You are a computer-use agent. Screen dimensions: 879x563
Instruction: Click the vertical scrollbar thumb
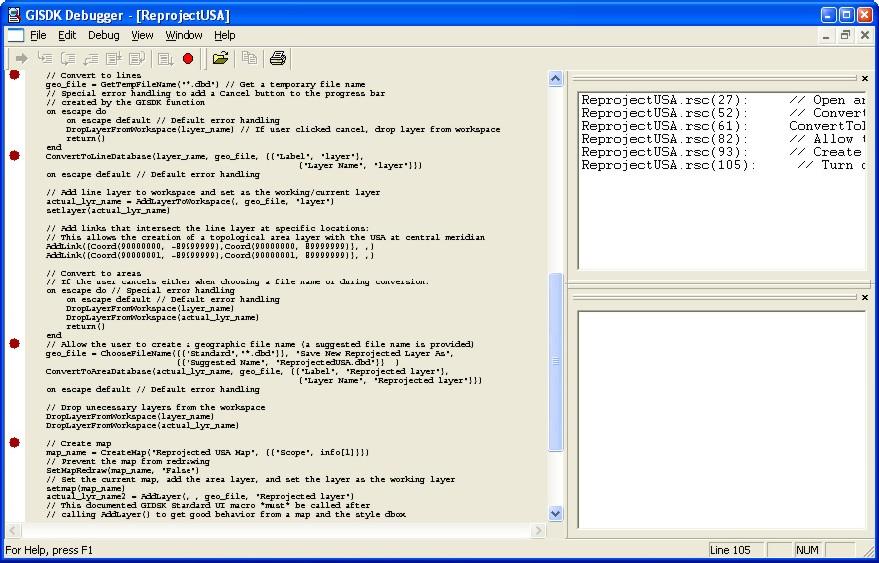(x=555, y=362)
